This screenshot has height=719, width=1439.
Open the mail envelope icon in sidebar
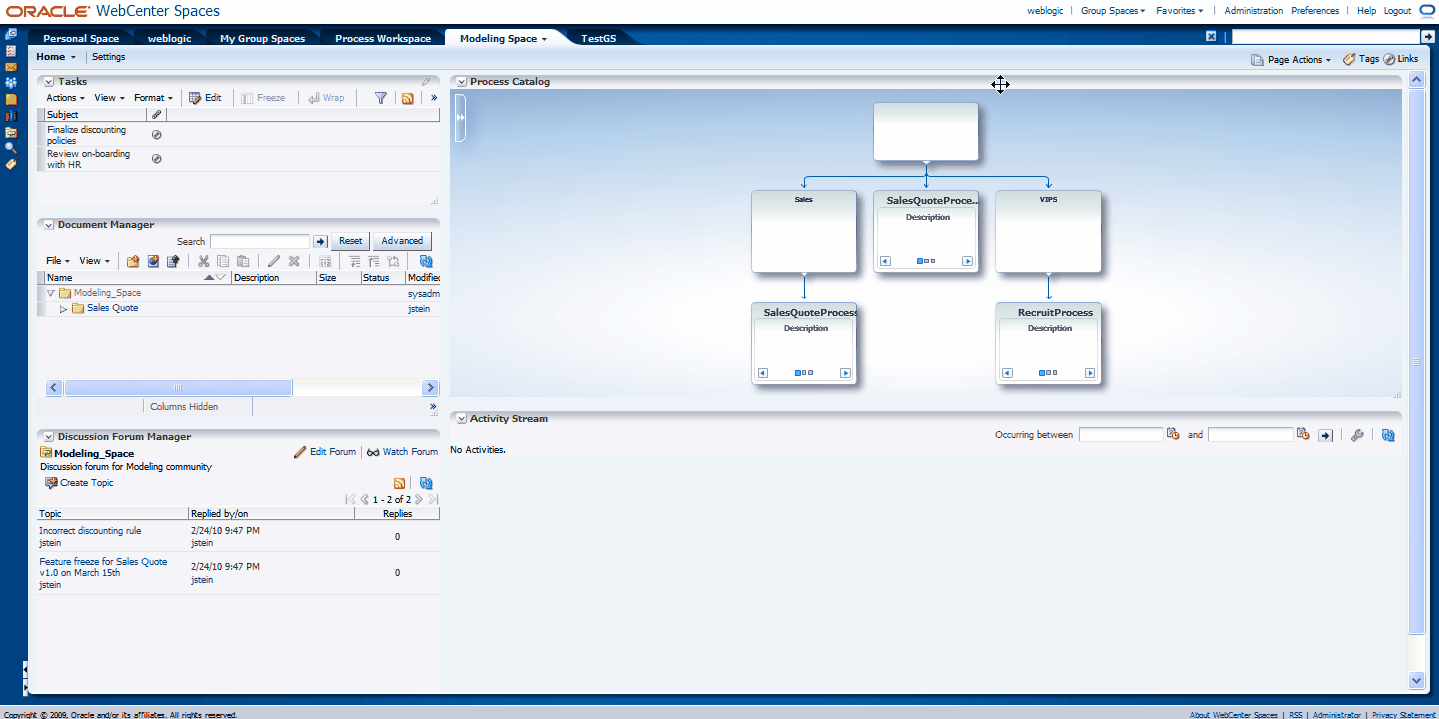pos(11,67)
